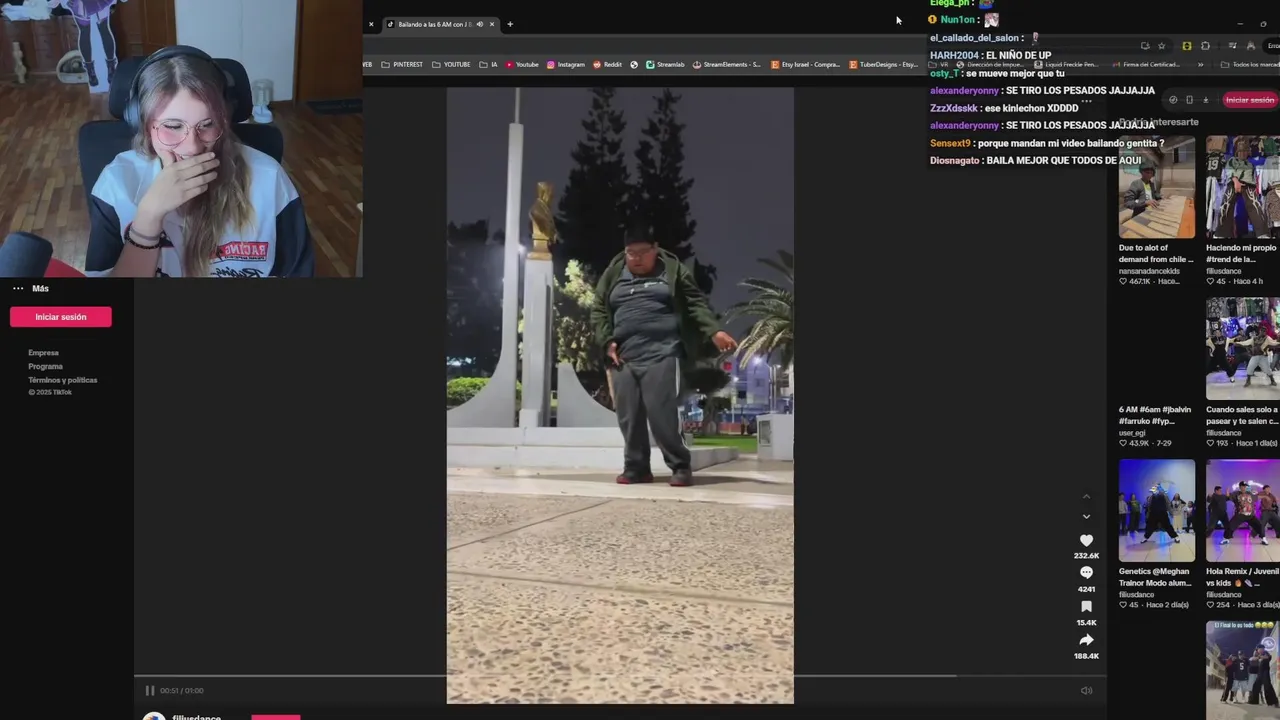Click the TikTok phone app icon in header
Screen dimensions: 1280x720
pos(1189,100)
